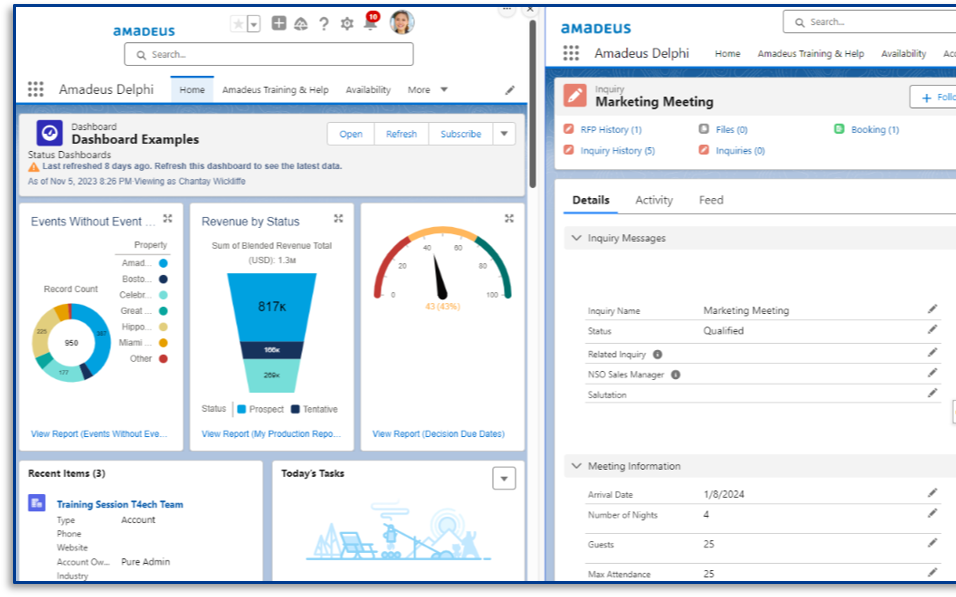Click the user profile avatar
This screenshot has height=597, width=956.
402,23
